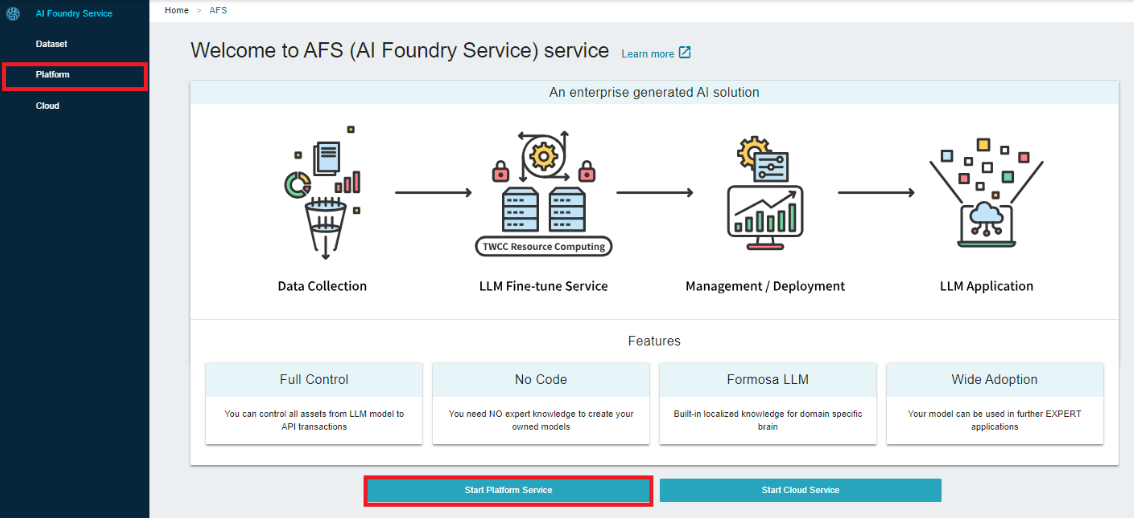Navigate to Home in the breadcrumb
Image resolution: width=1134 pixels, height=518 pixels.
point(176,10)
